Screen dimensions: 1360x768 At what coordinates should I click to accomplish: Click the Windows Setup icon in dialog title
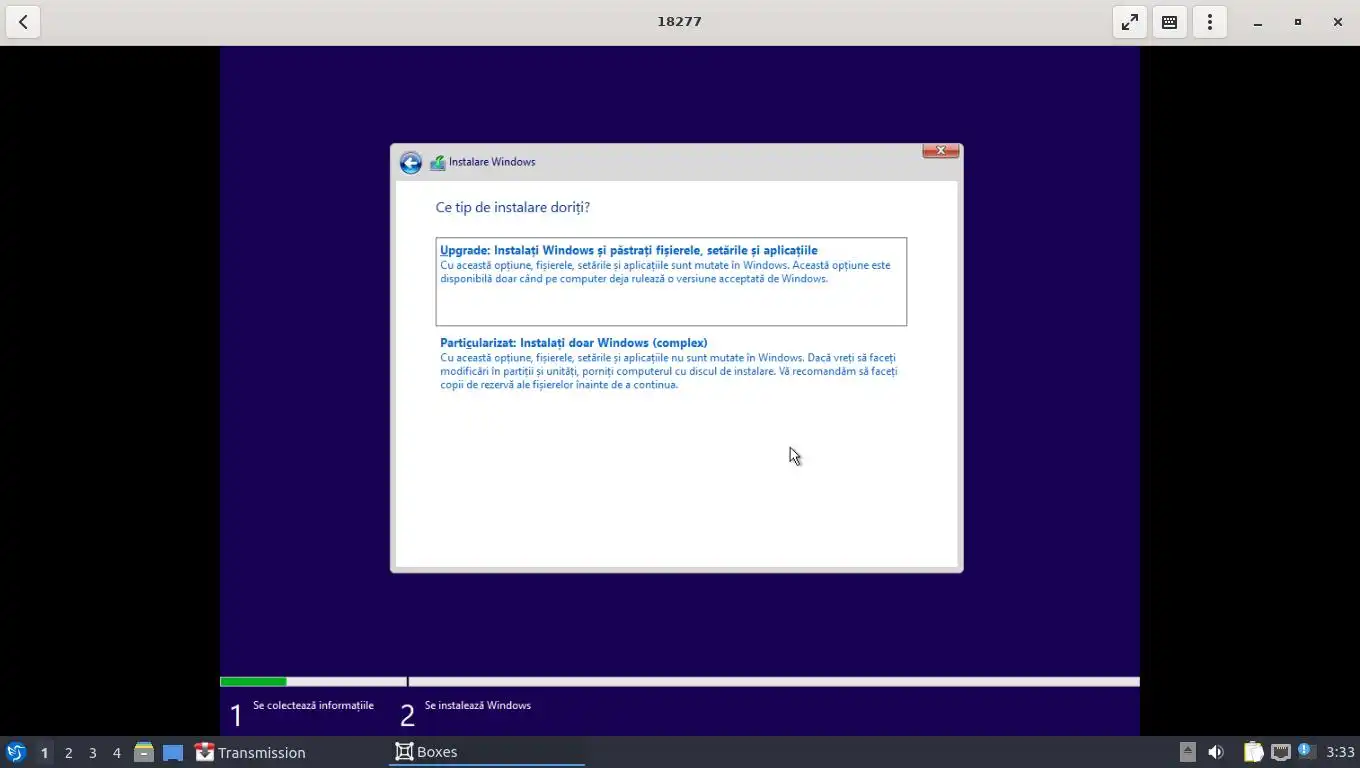click(x=437, y=162)
